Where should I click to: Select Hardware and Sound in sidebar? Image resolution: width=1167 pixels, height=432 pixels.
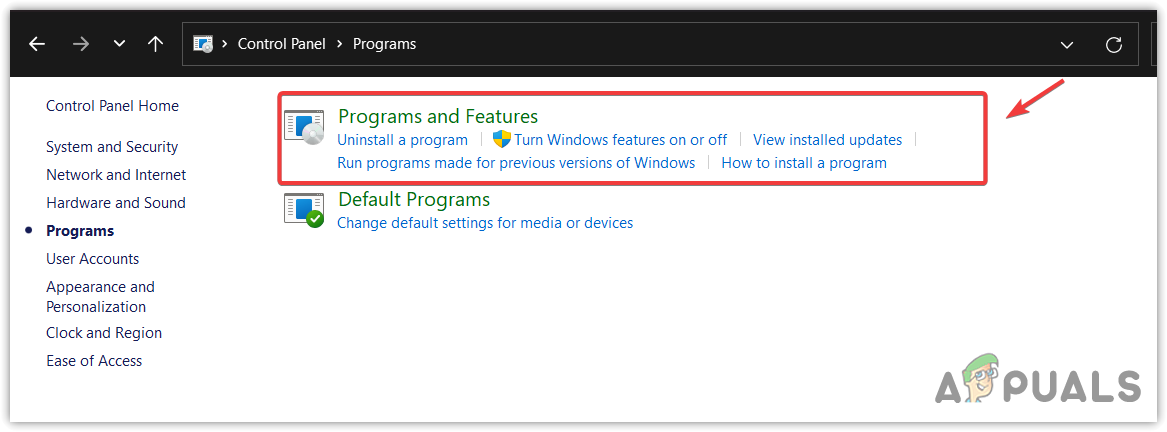[x=116, y=203]
